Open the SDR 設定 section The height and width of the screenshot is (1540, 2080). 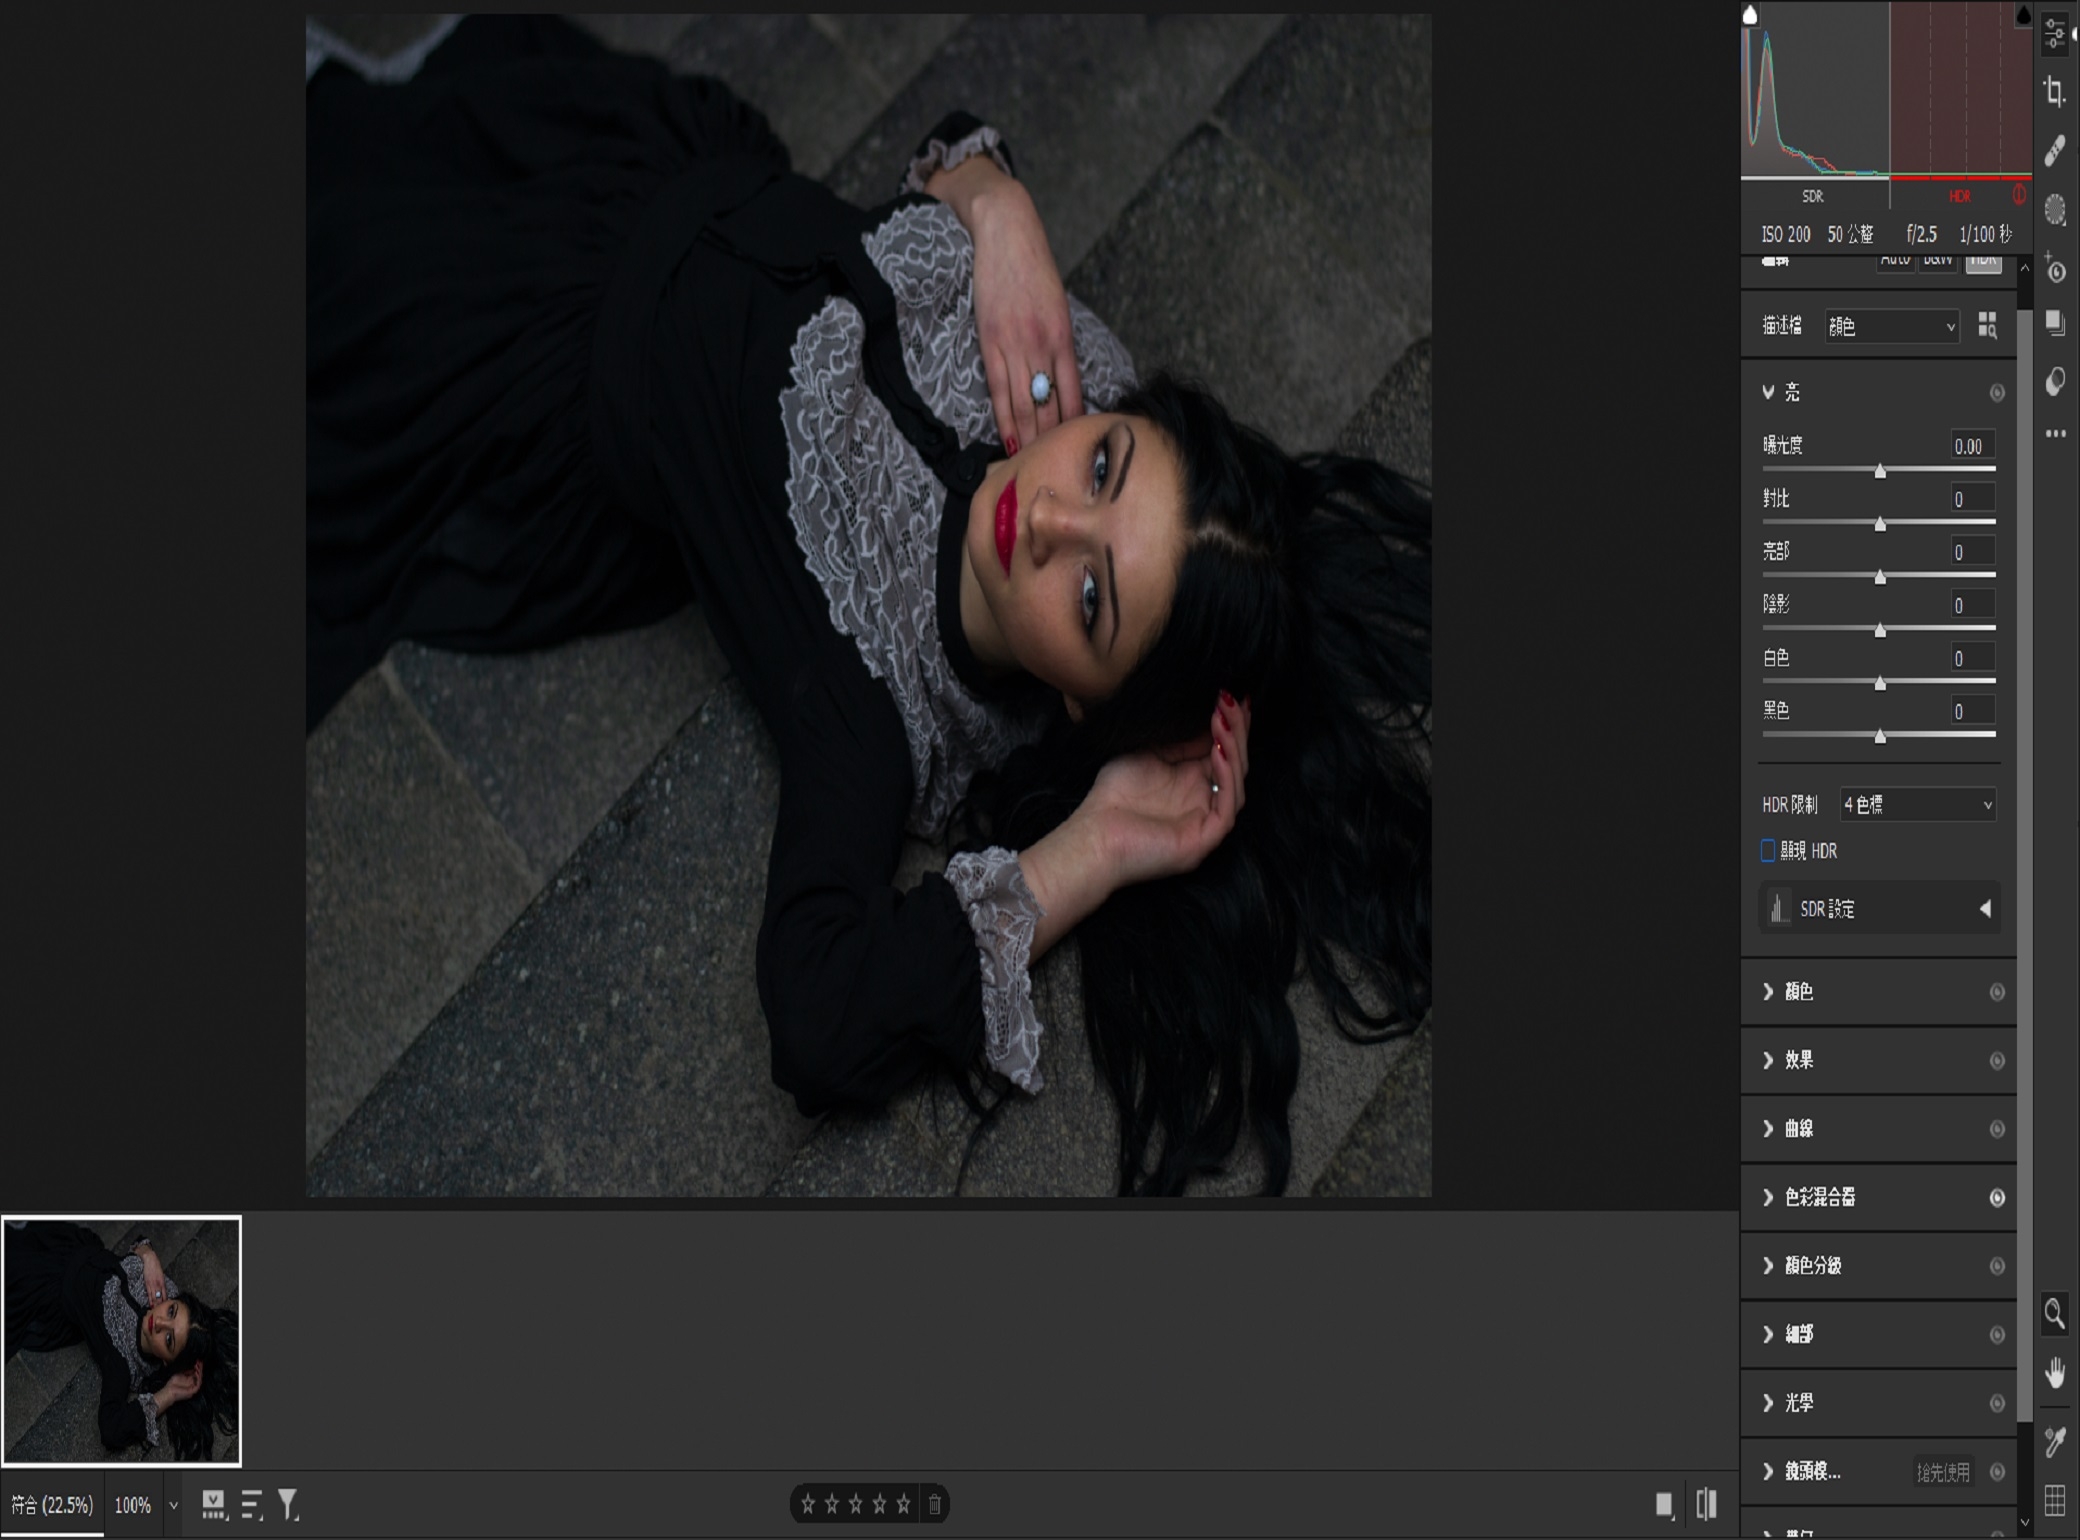click(x=1878, y=909)
